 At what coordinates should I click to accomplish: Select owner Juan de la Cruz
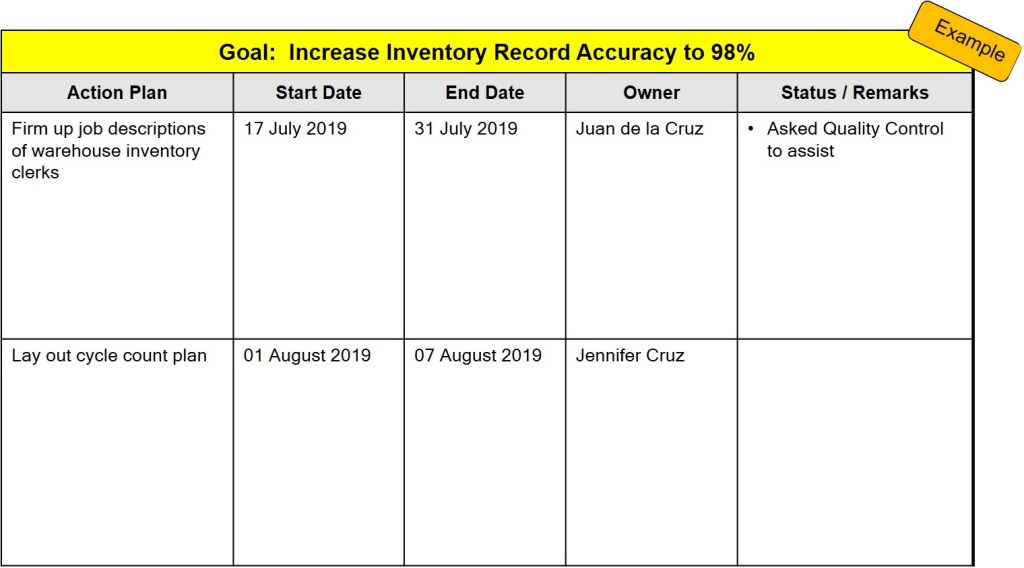[x=639, y=129]
